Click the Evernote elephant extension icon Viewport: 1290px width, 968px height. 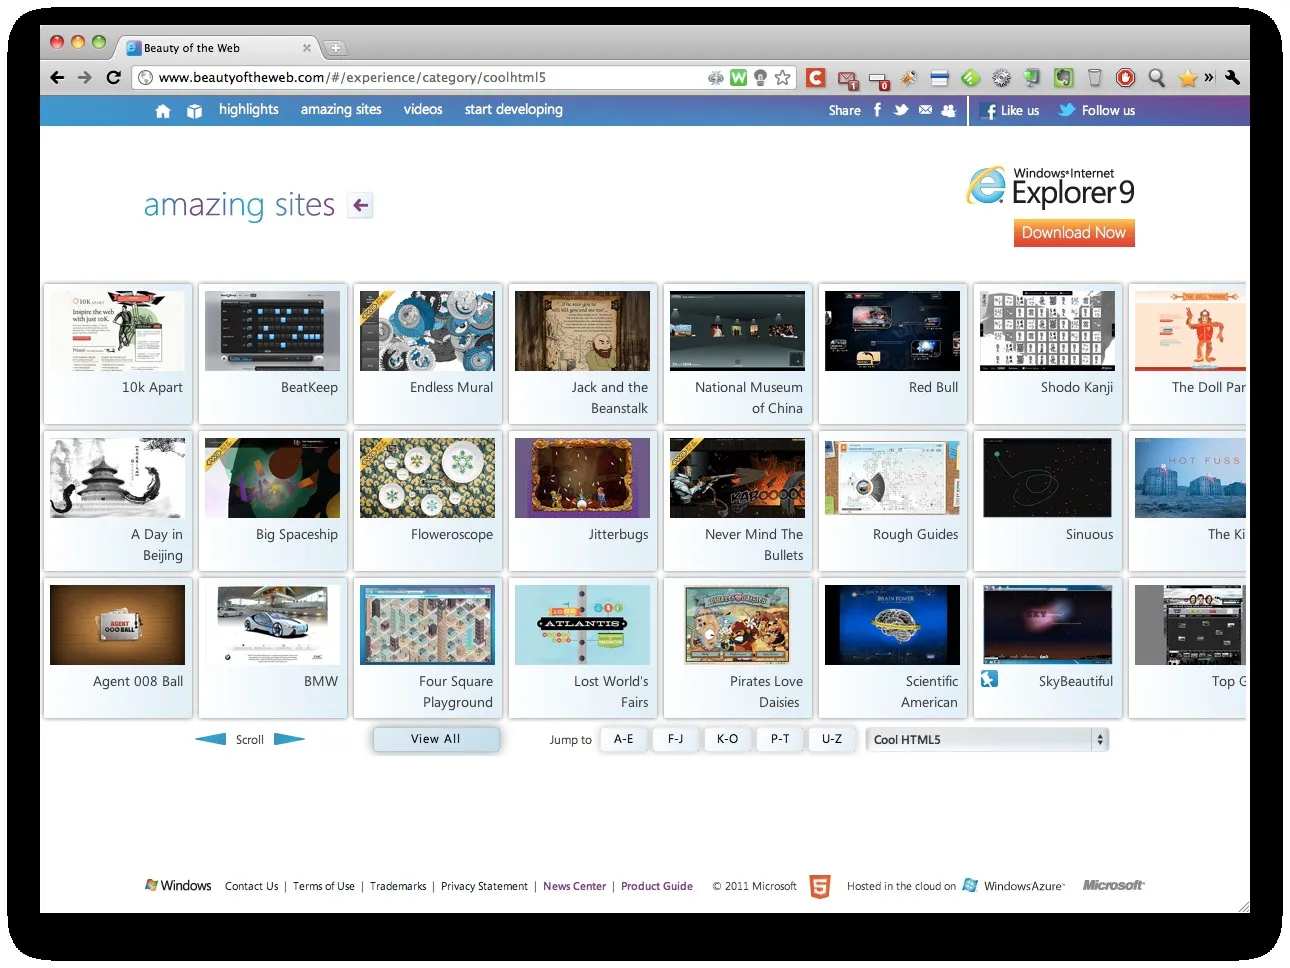click(1063, 77)
